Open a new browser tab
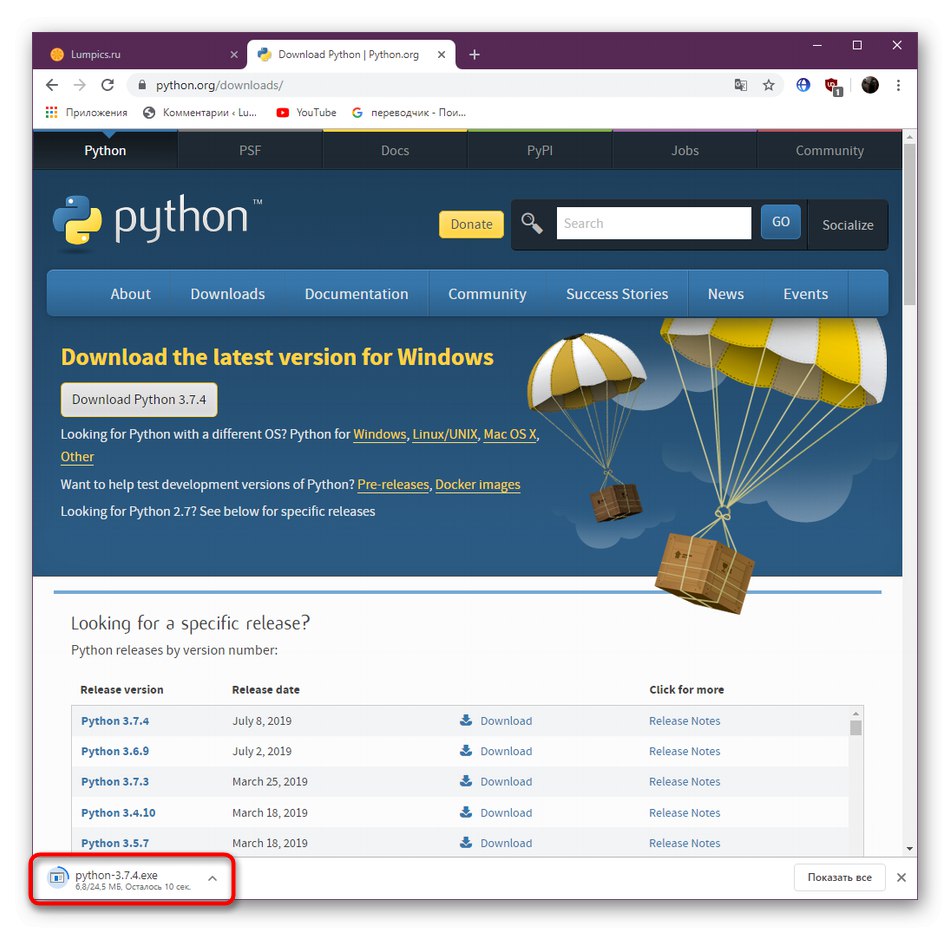This screenshot has width=950, height=932. (x=474, y=55)
